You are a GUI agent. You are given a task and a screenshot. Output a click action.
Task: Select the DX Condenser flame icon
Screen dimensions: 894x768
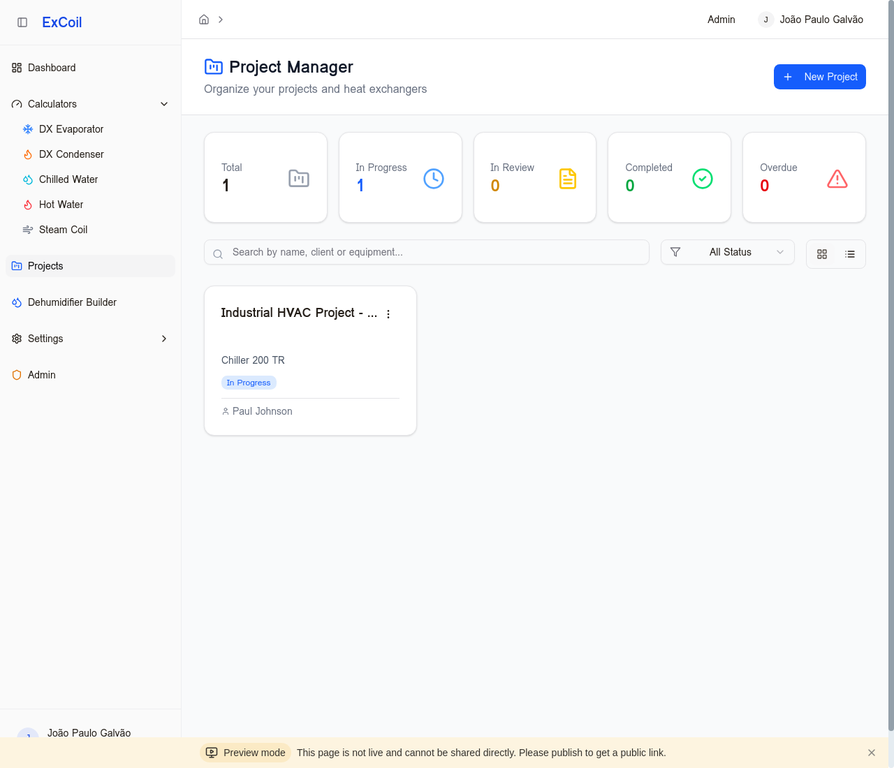click(x=27, y=154)
